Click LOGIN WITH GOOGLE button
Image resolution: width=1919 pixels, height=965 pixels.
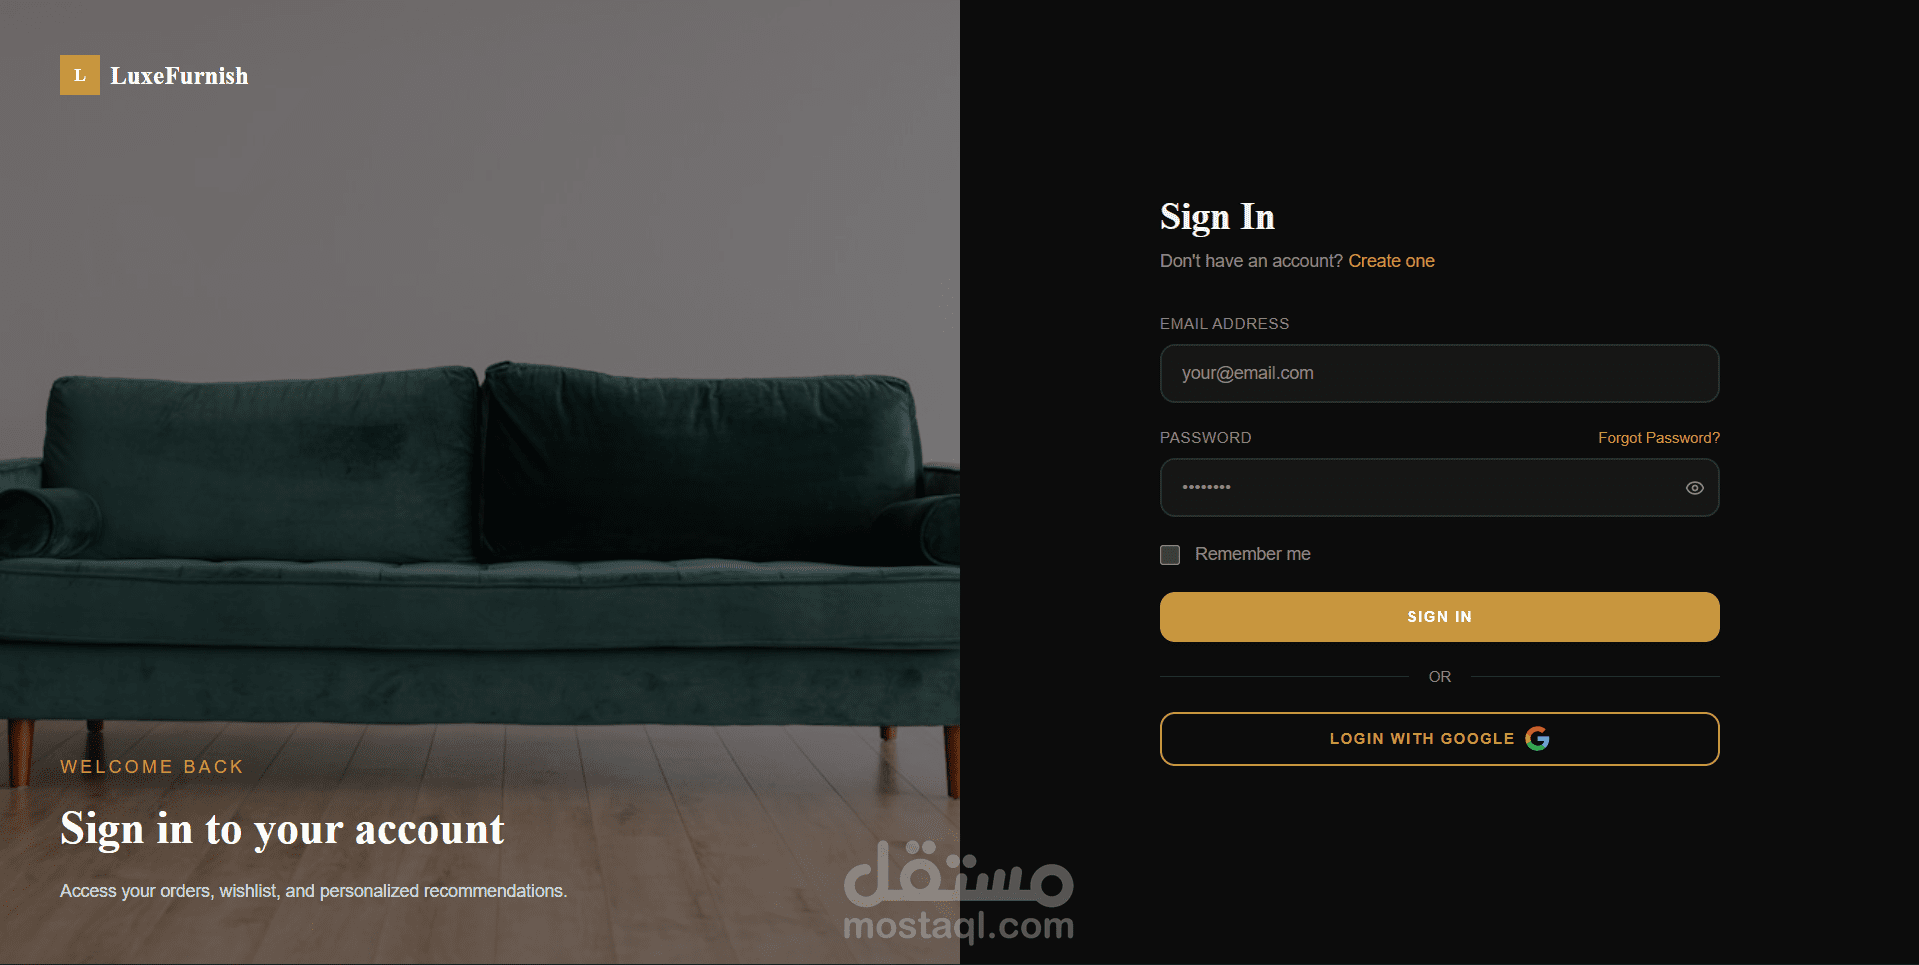click(1439, 739)
